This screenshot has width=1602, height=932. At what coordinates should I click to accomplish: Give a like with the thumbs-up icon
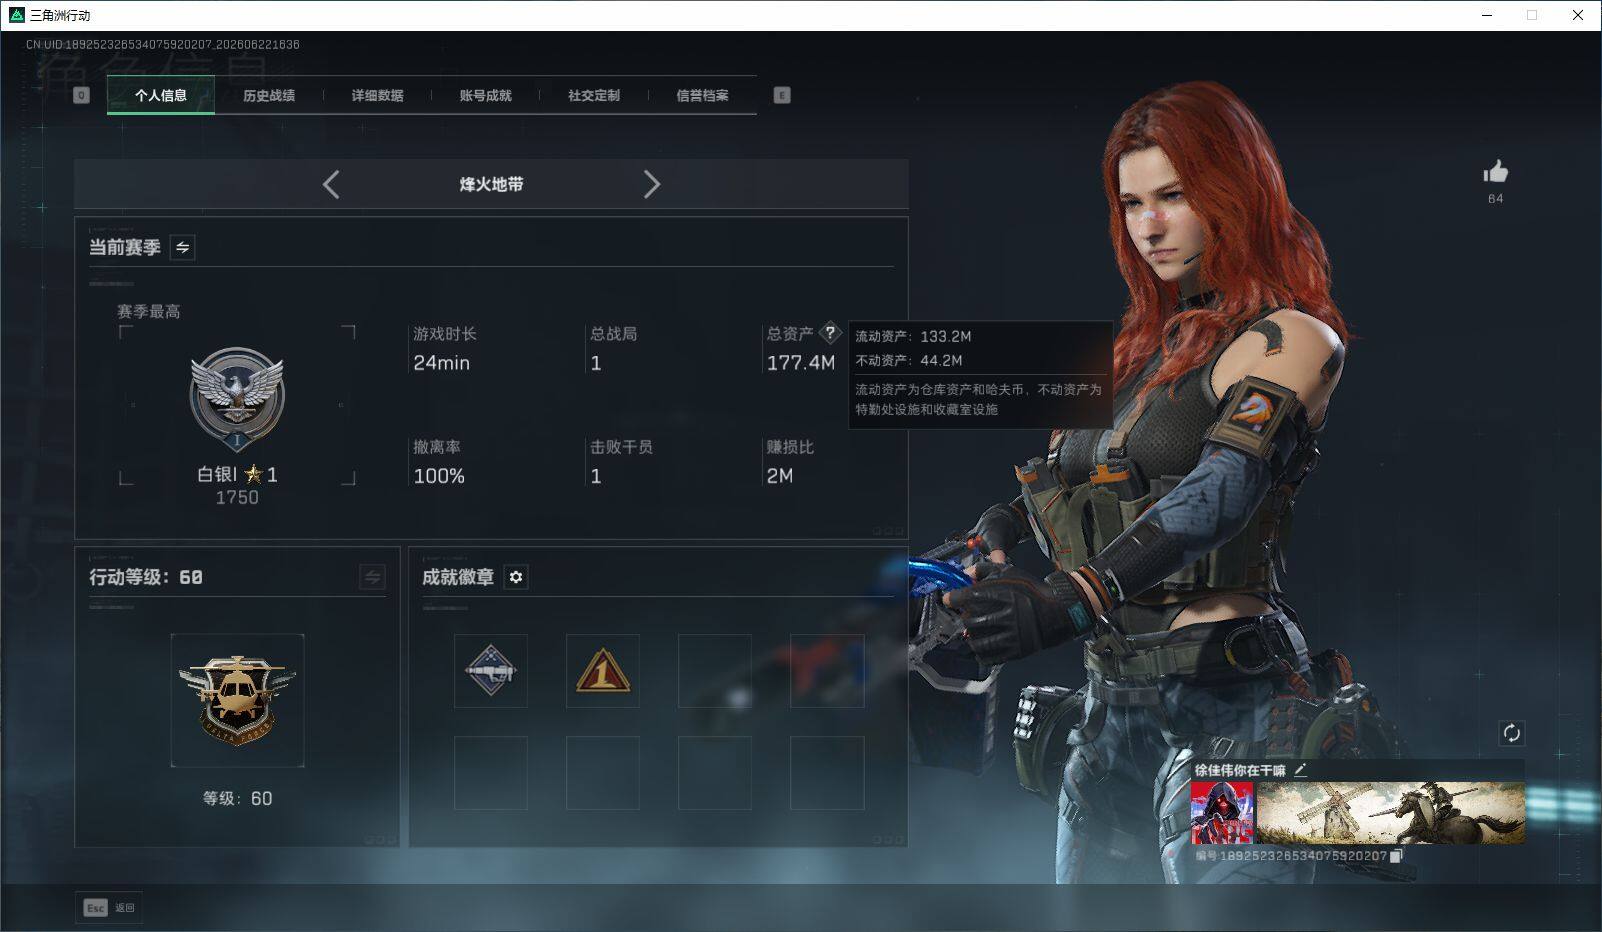tap(1496, 172)
